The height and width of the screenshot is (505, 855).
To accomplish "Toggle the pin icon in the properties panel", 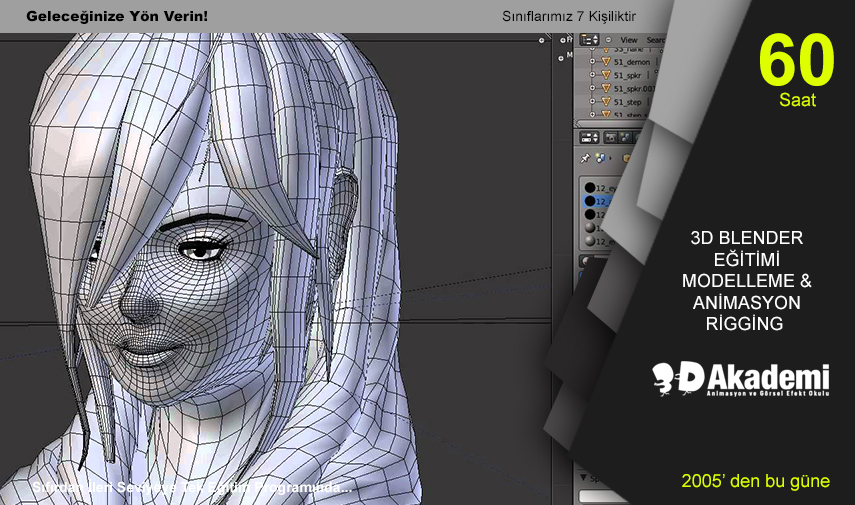I will [x=585, y=158].
